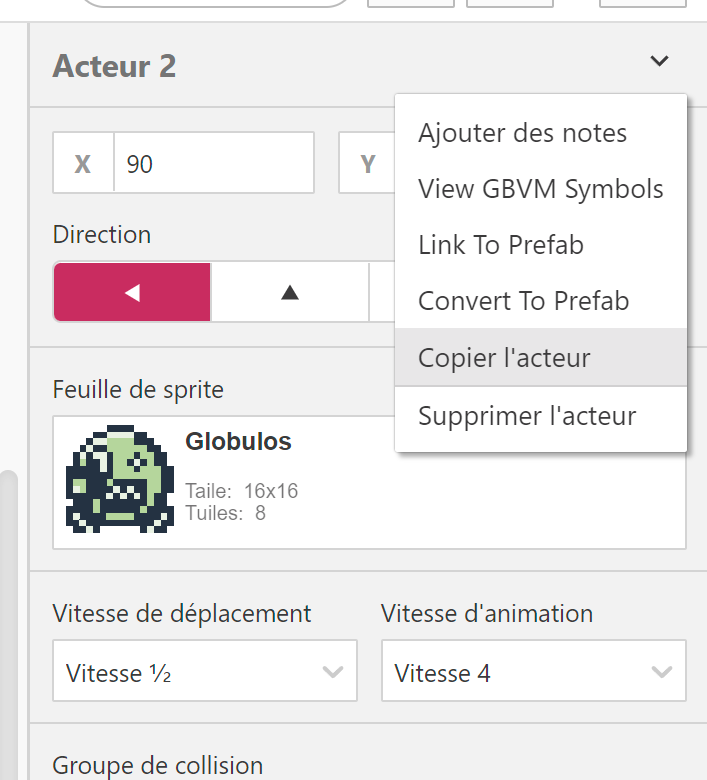The width and height of the screenshot is (707, 780).
Task: Open the Vitesse d'animation dropdown
Action: (x=533, y=673)
